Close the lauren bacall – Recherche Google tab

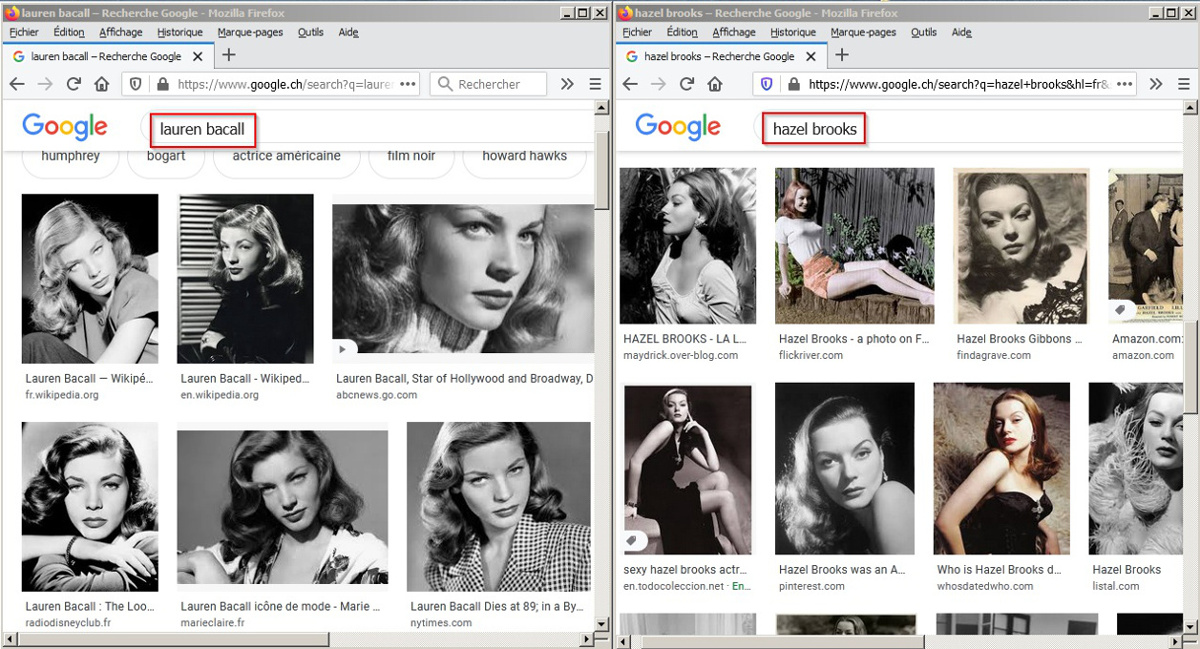[198, 56]
